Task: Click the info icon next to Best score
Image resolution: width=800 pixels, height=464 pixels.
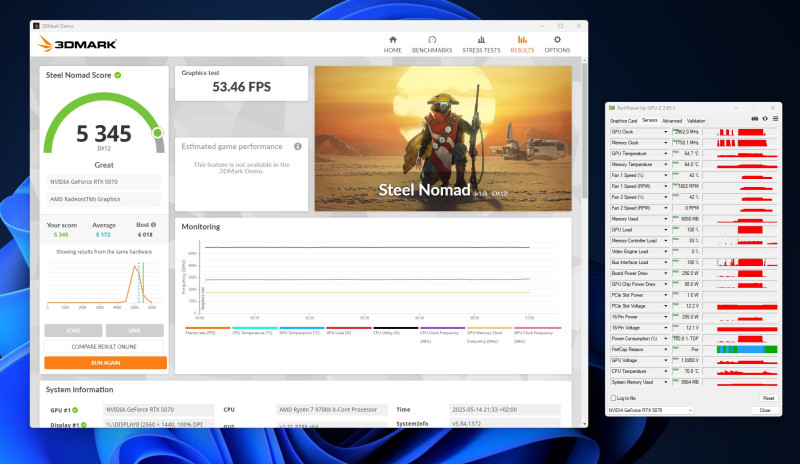Action: (x=154, y=225)
